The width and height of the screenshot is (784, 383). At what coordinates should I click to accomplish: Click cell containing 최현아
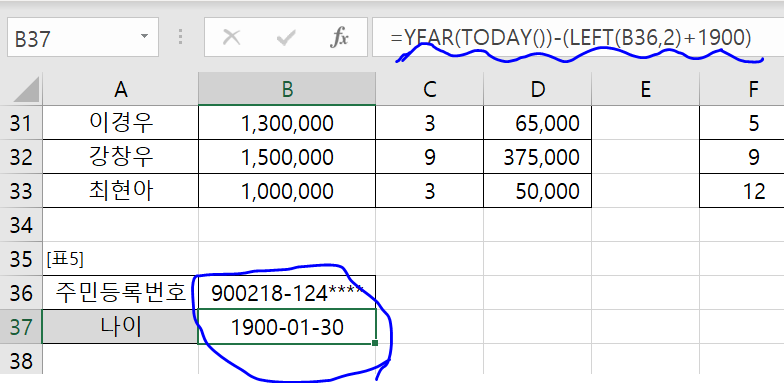coord(120,190)
